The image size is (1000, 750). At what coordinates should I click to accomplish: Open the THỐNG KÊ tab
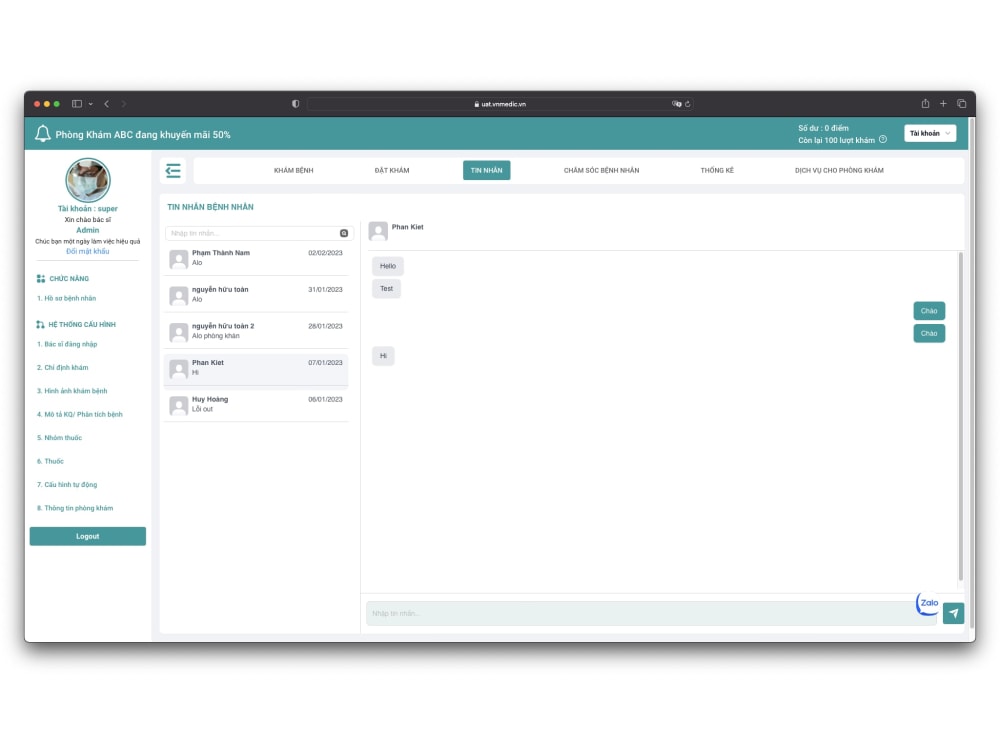(717, 170)
